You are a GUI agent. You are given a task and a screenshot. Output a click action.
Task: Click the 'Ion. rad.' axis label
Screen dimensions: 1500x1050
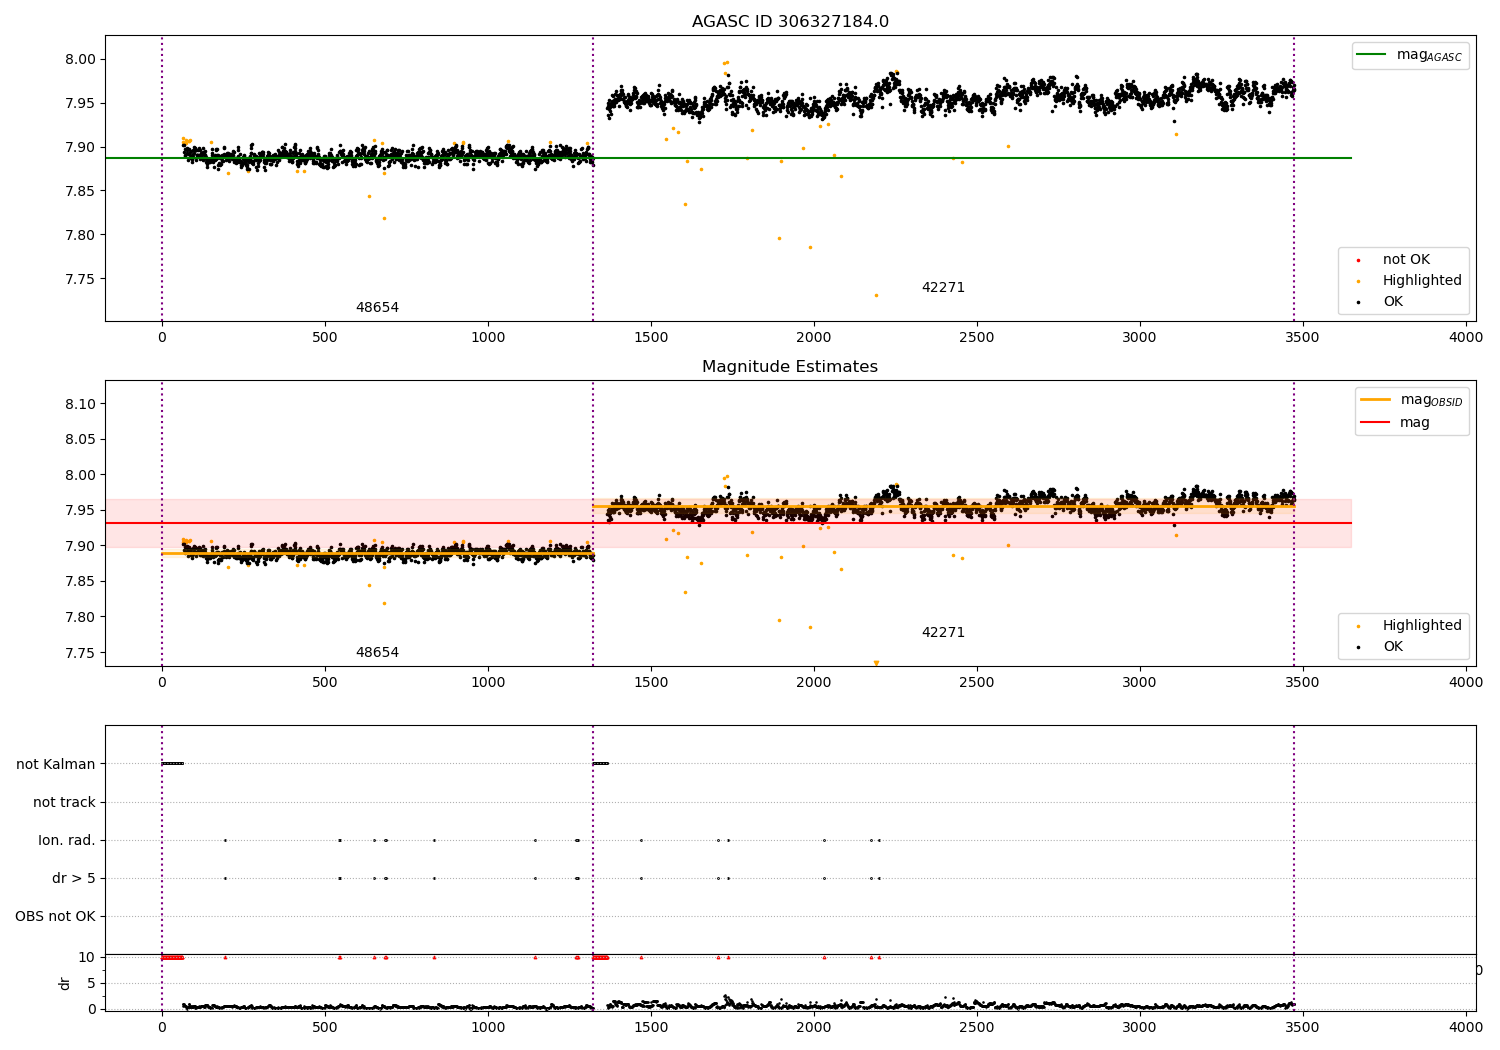click(x=67, y=840)
